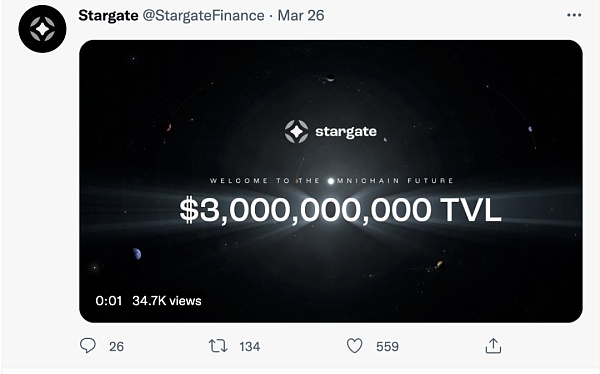
Task: Open the three-dot more options menu
Action: coord(574,15)
